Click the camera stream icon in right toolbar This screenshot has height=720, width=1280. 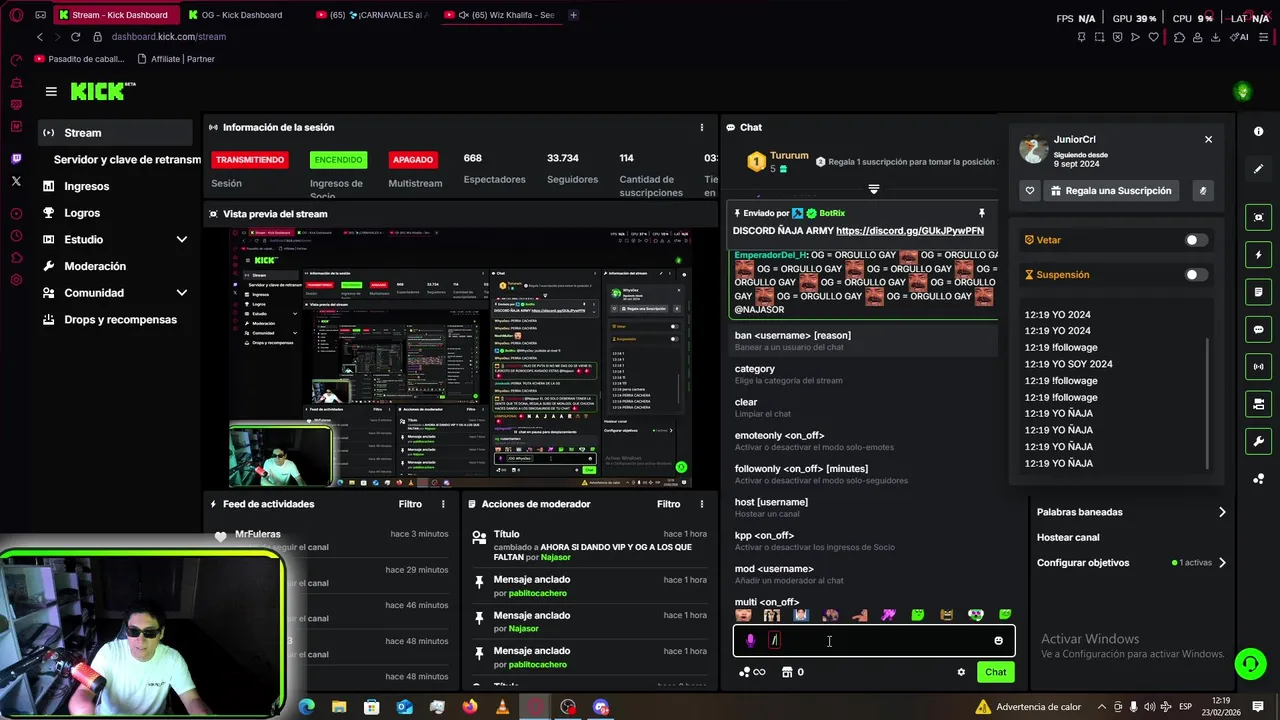point(1258,404)
